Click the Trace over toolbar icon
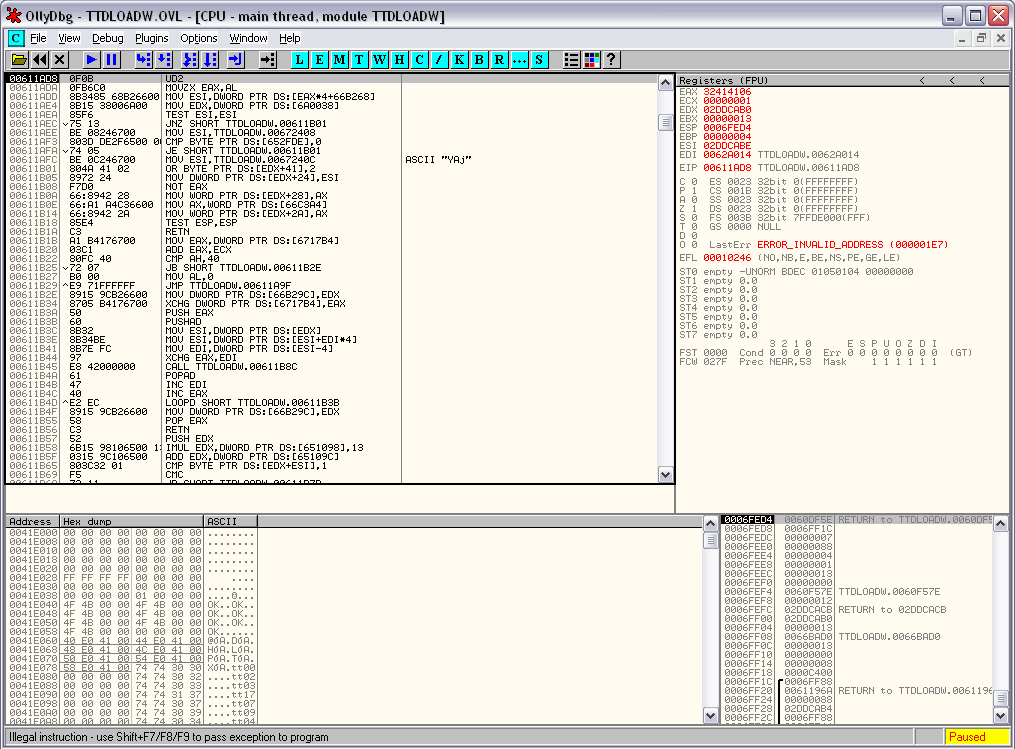The height and width of the screenshot is (749, 1015). point(210,60)
